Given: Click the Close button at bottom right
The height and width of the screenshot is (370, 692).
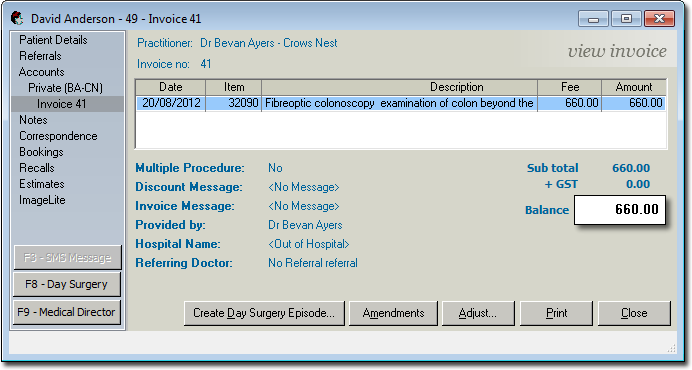Looking at the screenshot, I should 634,313.
